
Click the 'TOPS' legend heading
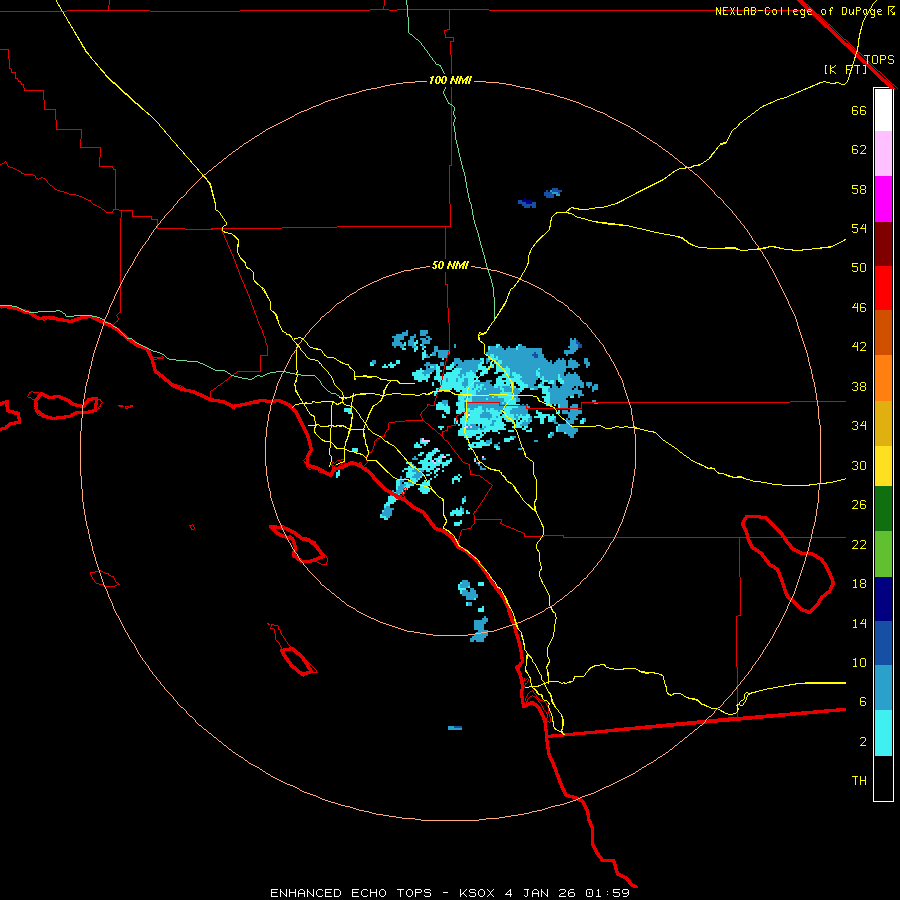[x=879, y=59]
